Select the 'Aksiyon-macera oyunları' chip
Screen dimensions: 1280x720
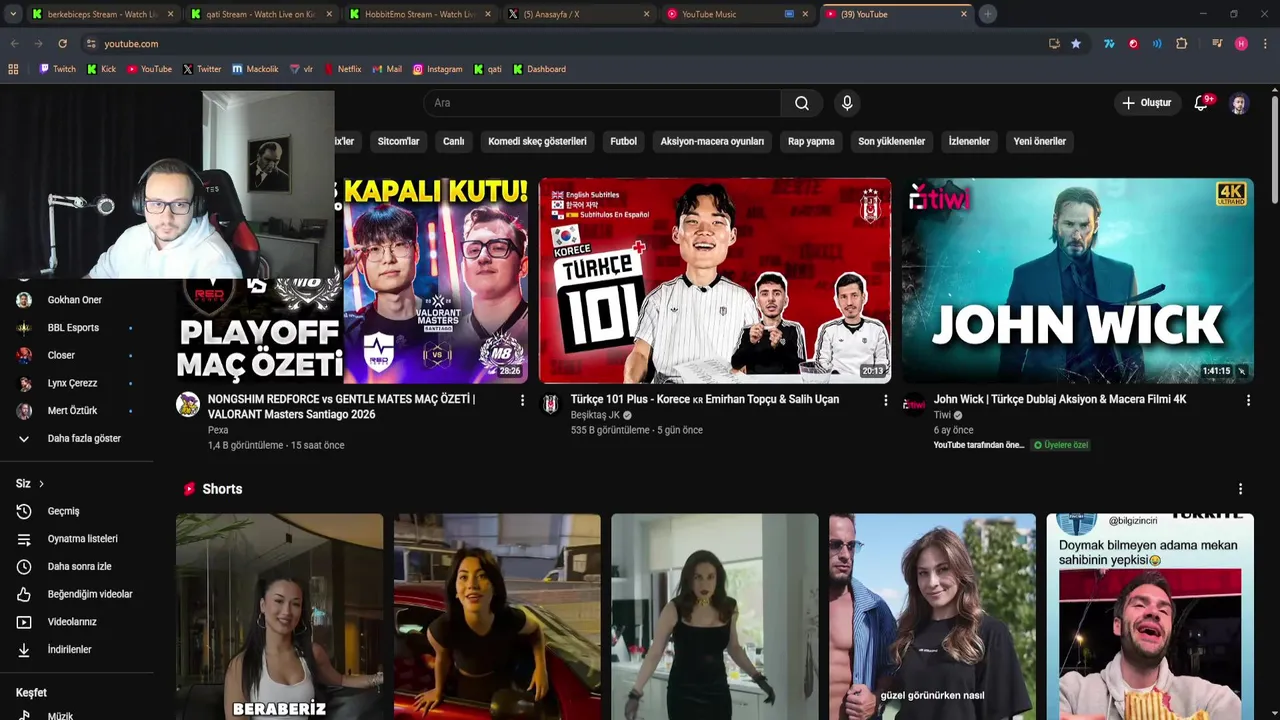pos(712,141)
